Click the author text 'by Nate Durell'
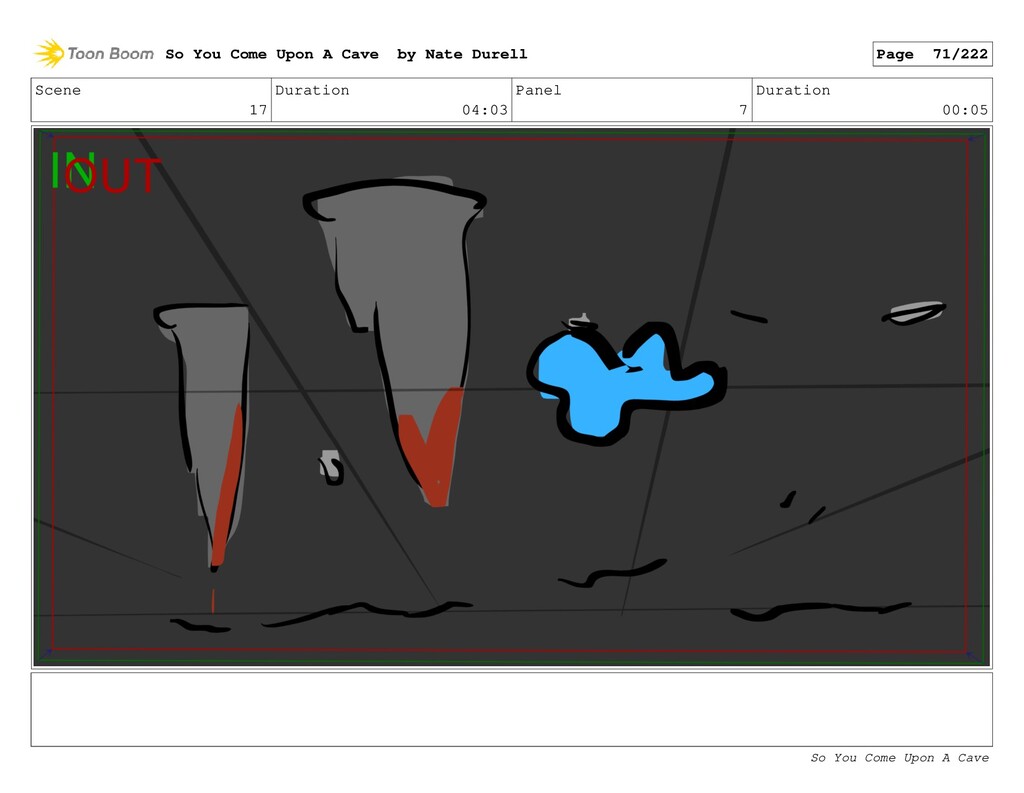Viewport: 1024px width, 793px height. click(462, 54)
